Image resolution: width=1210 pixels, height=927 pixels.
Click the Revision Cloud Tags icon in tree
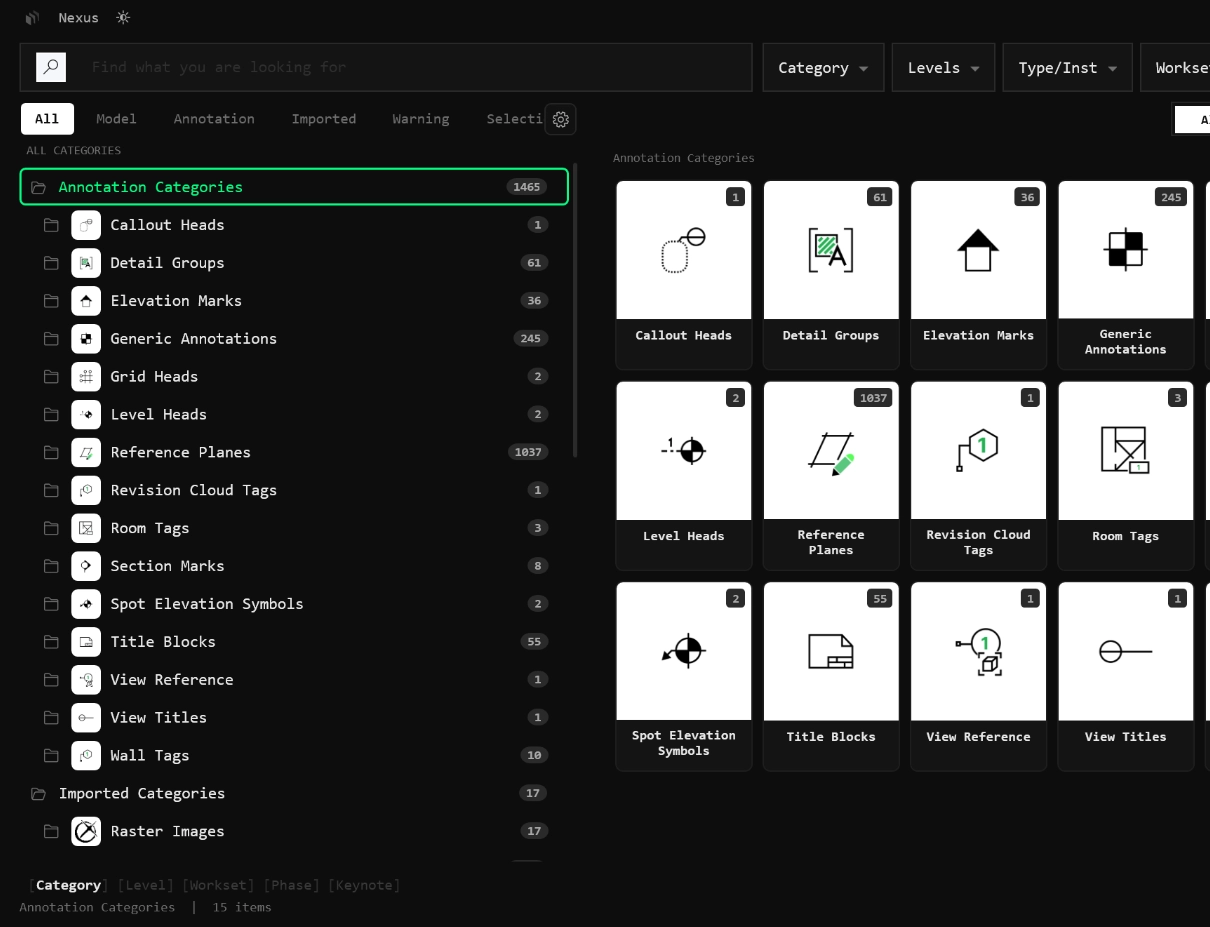point(86,491)
